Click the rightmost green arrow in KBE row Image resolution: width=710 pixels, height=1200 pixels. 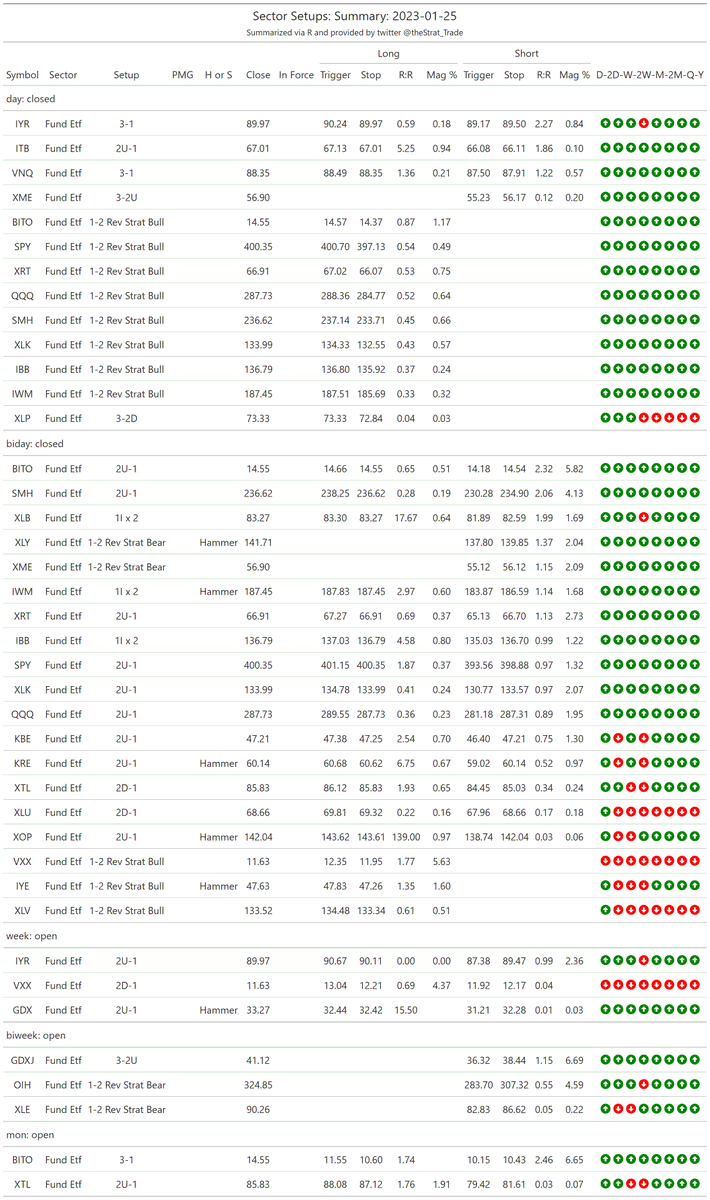point(695,738)
